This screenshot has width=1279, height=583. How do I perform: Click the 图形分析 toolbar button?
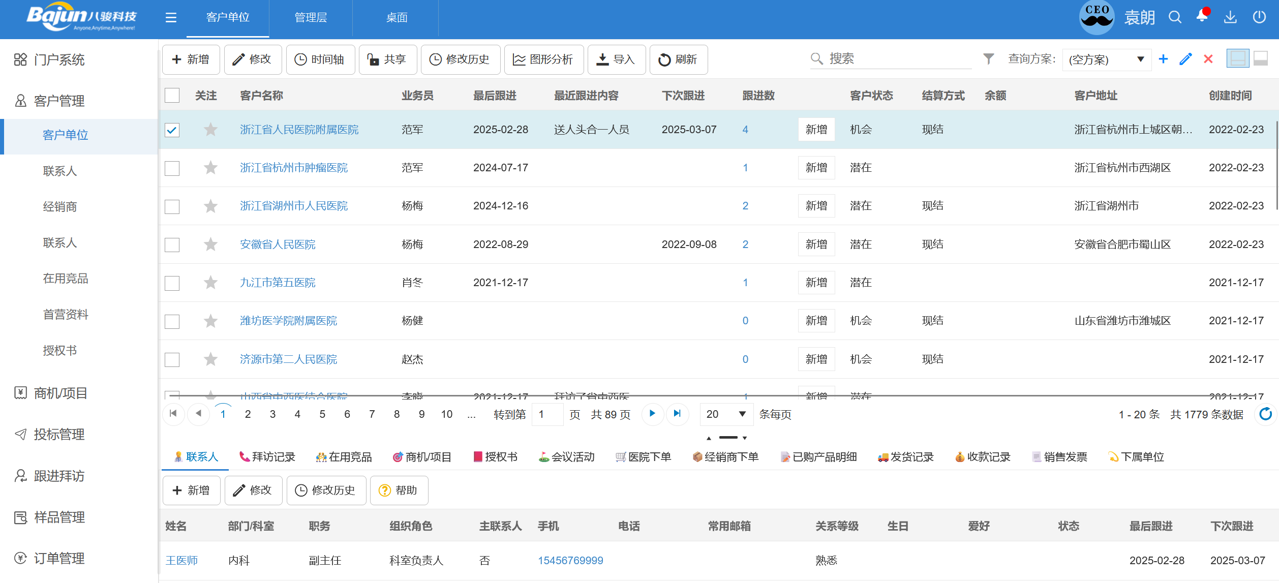(544, 60)
